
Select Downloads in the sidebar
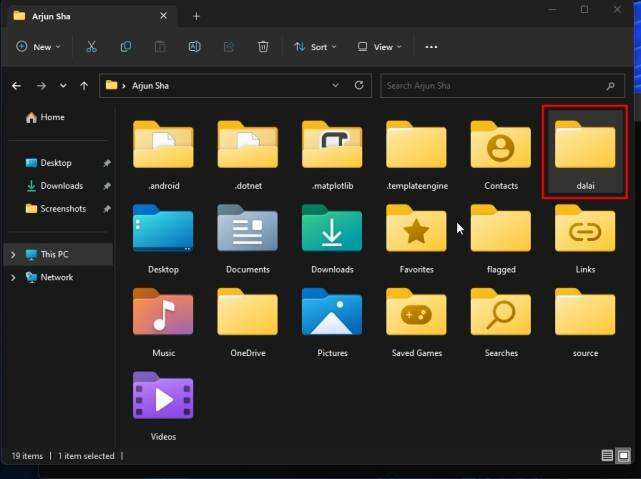click(x=61, y=186)
